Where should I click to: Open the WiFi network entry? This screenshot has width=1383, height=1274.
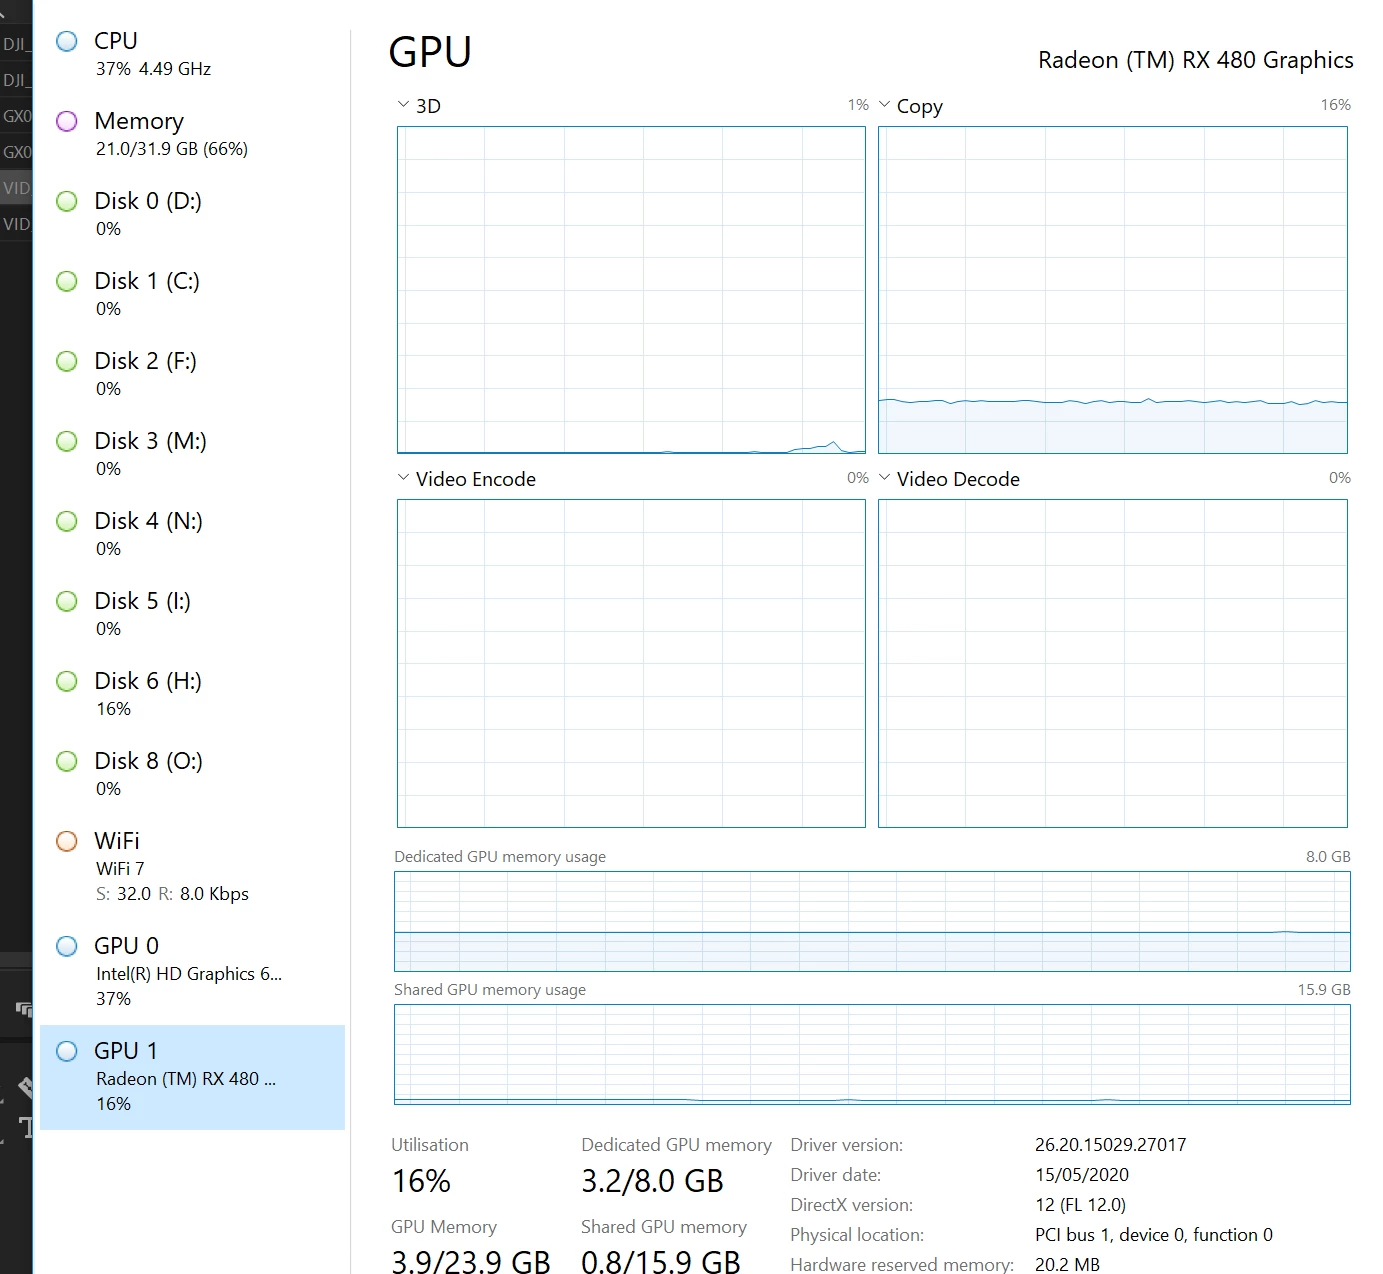192,867
